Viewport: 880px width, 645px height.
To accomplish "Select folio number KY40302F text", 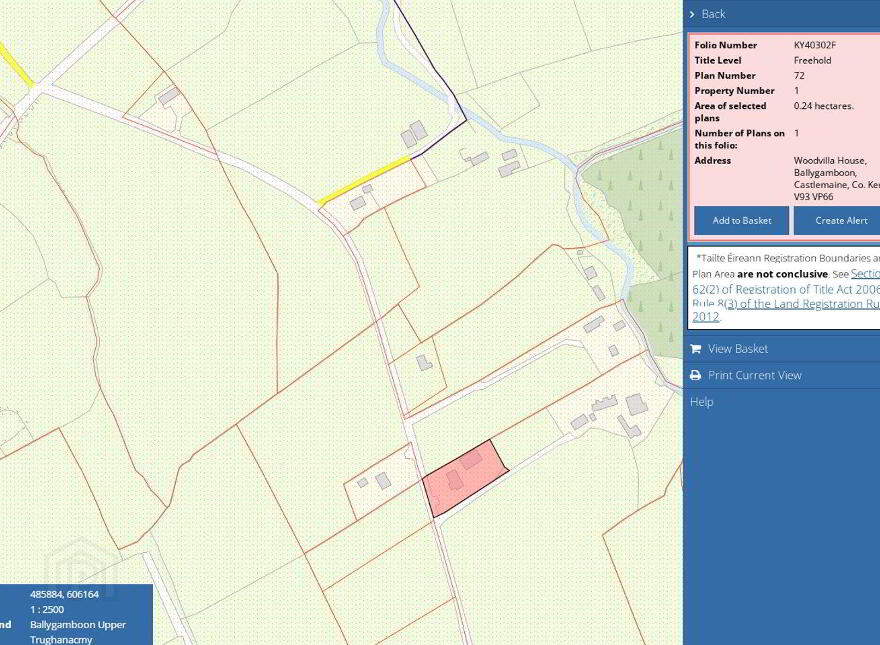I will (814, 45).
